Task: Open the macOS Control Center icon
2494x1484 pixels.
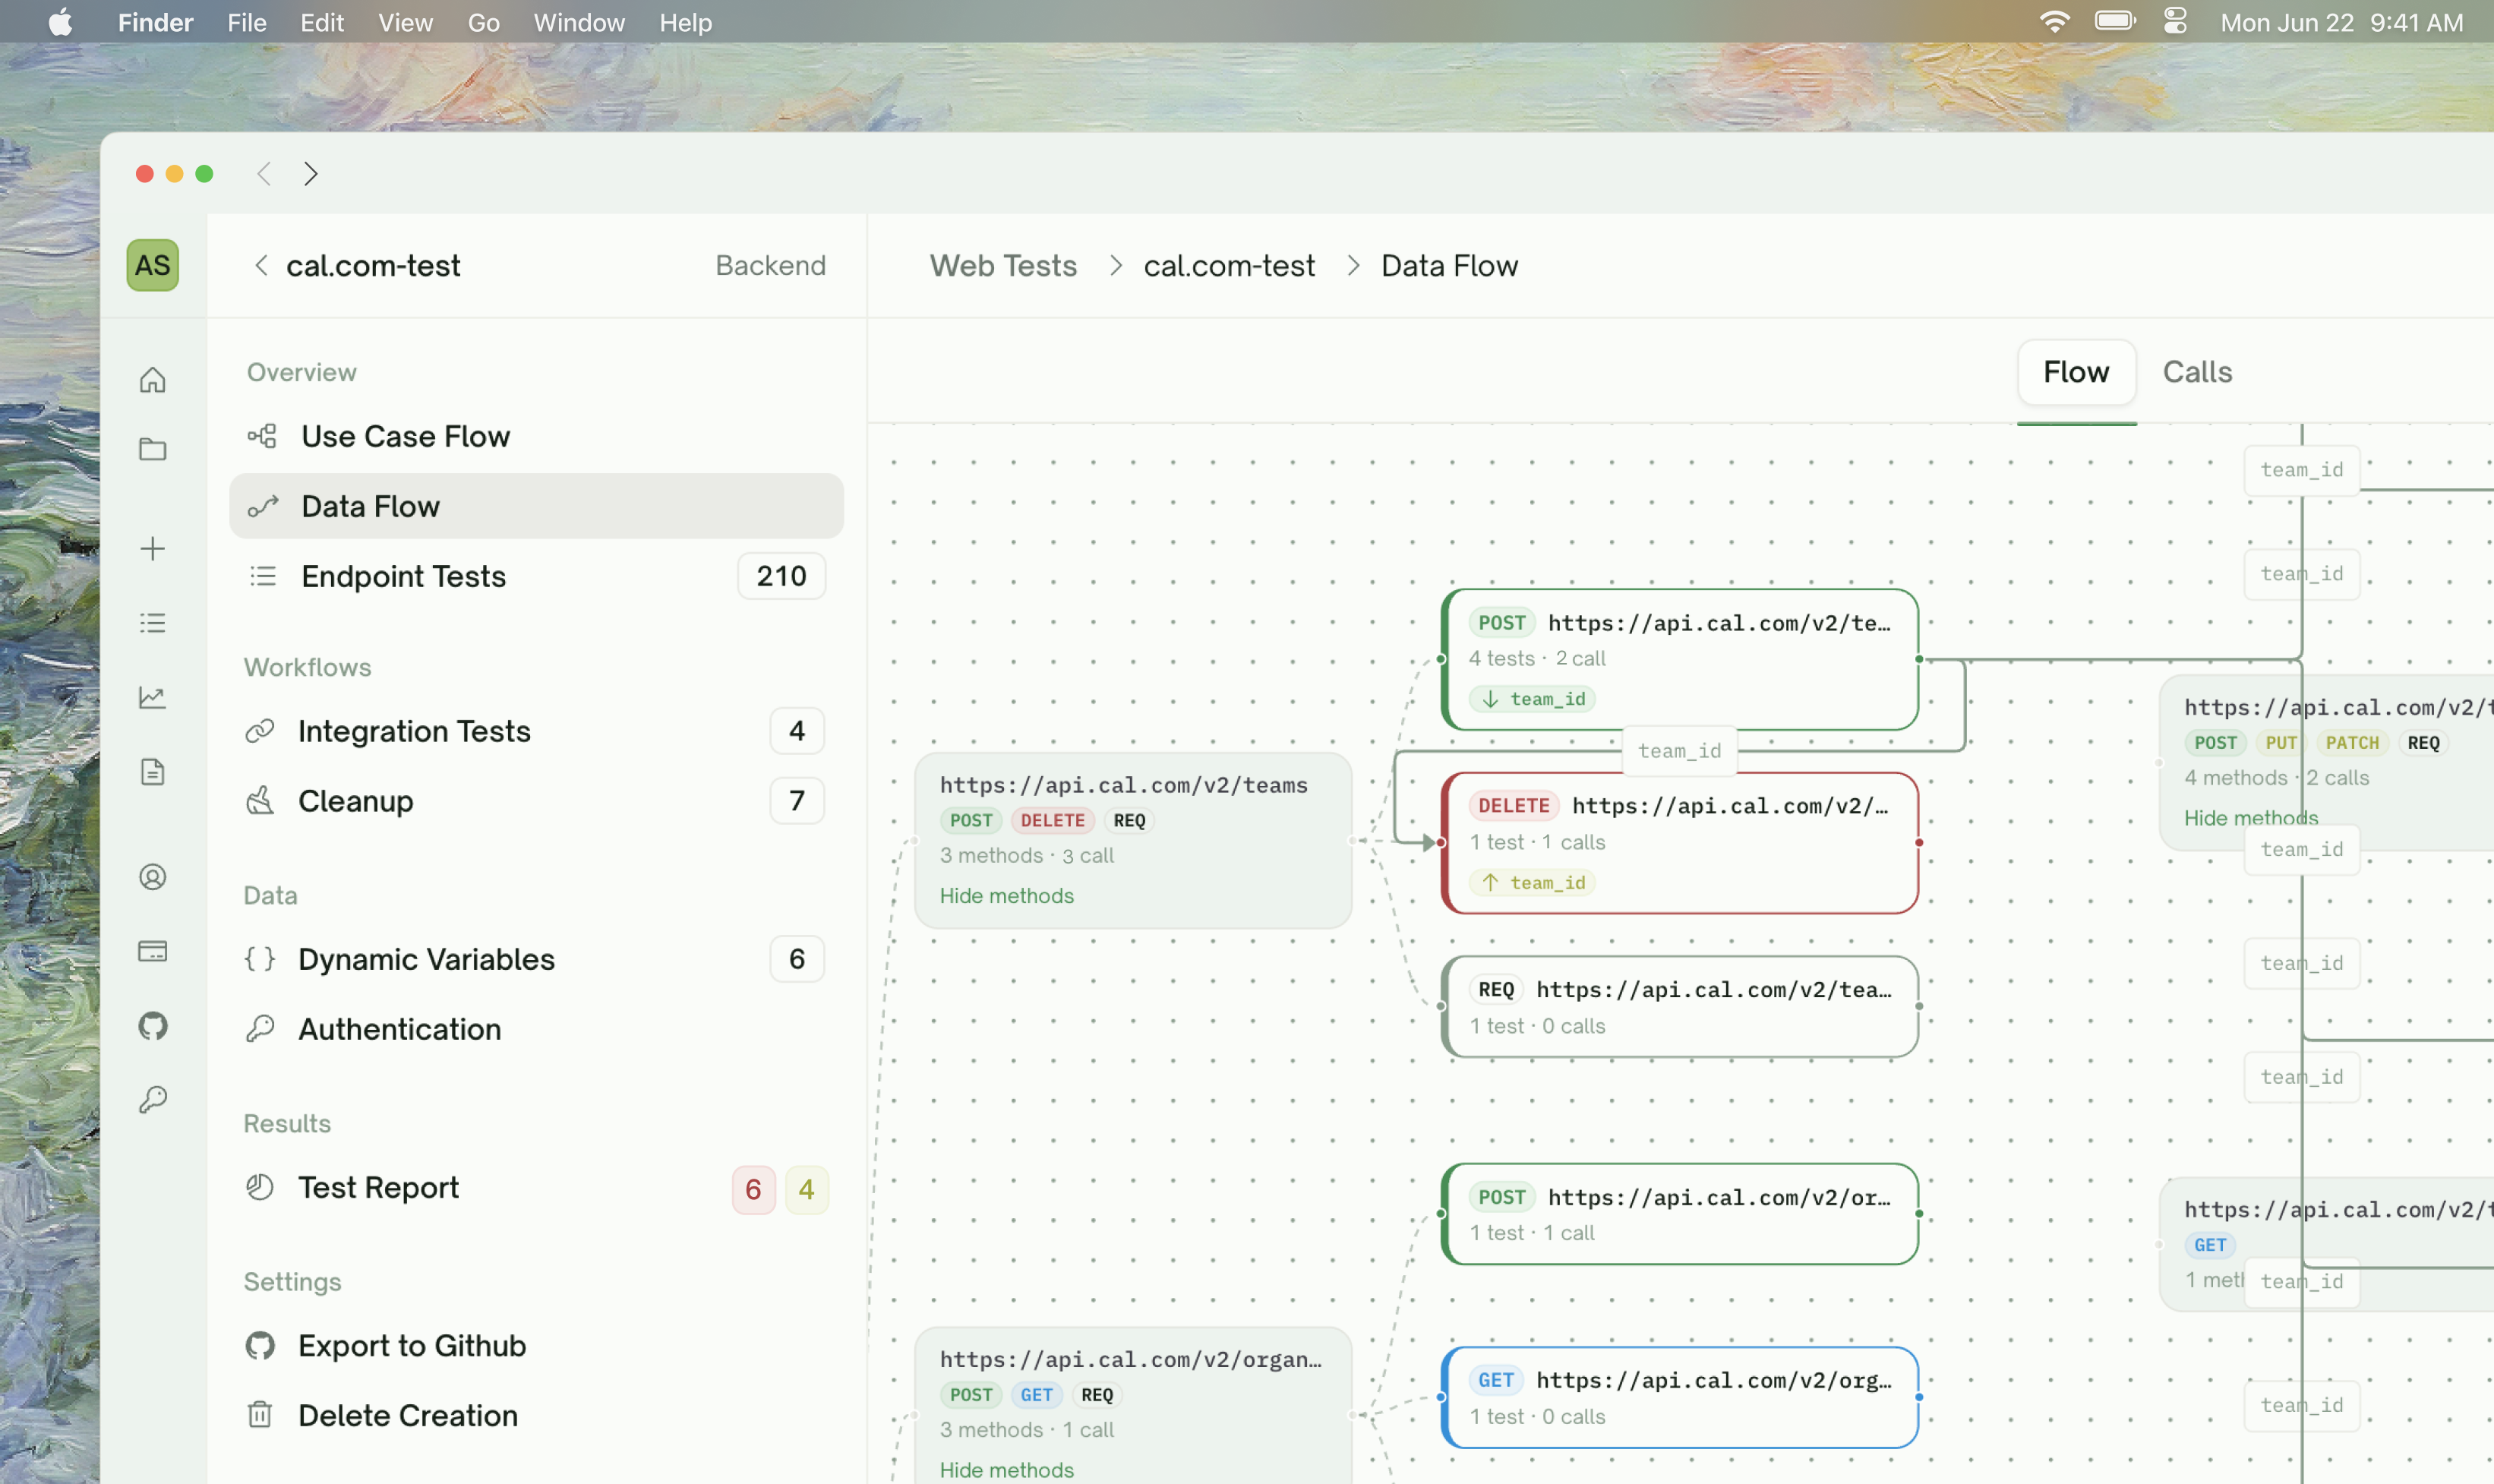Action: [2174, 22]
